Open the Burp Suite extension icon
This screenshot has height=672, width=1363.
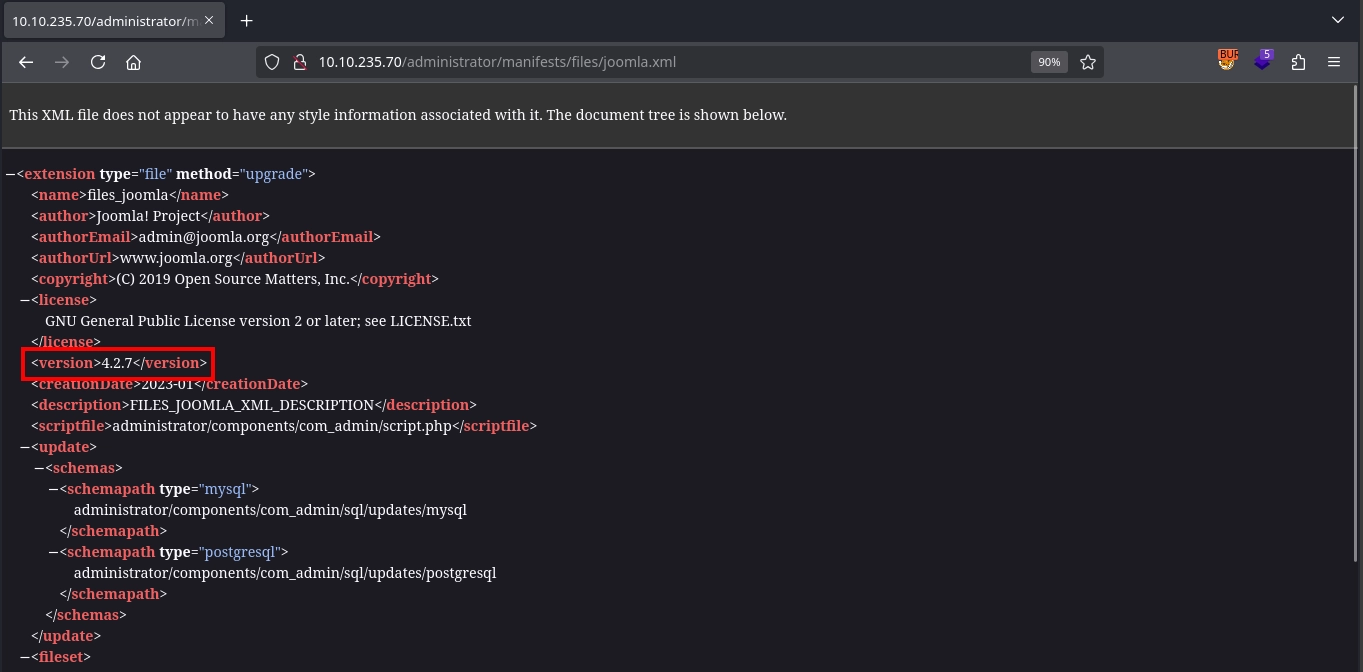coord(1227,61)
